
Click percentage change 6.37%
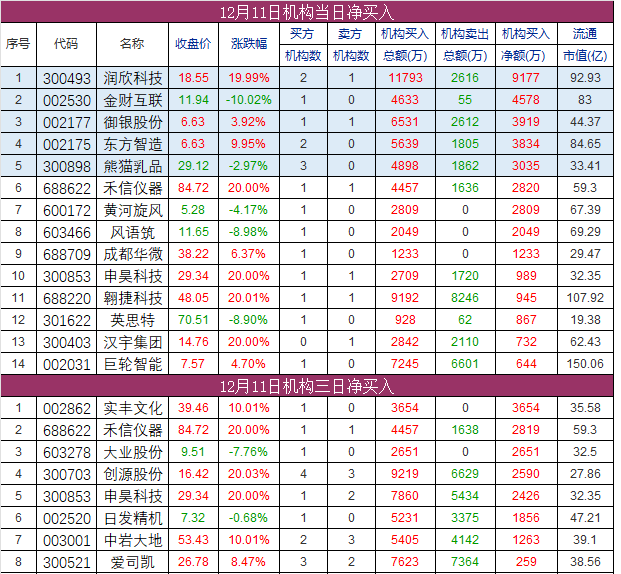coord(248,254)
